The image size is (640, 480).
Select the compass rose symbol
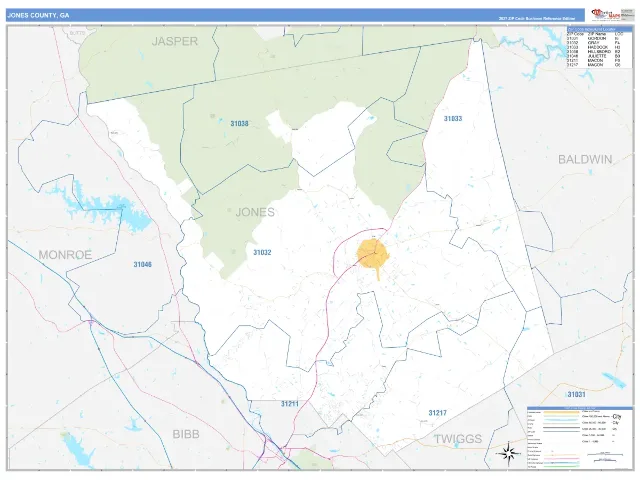point(508,452)
